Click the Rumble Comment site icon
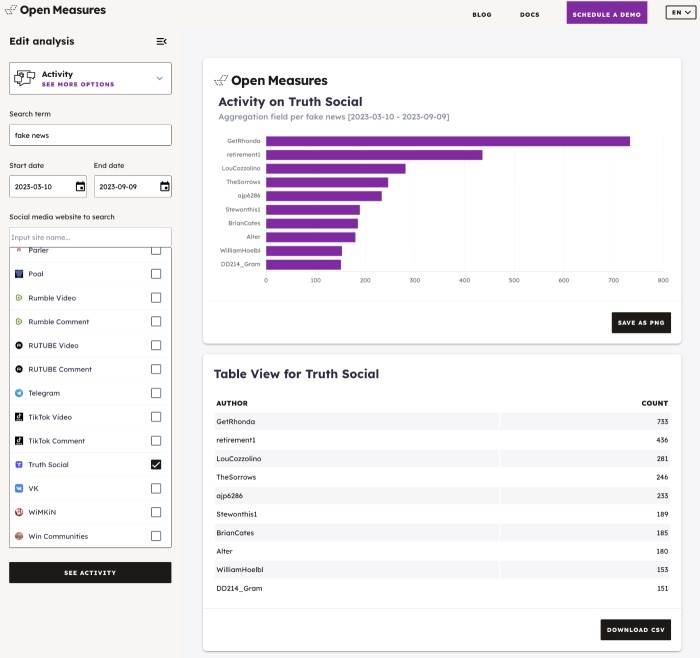This screenshot has width=700, height=658. 19,321
